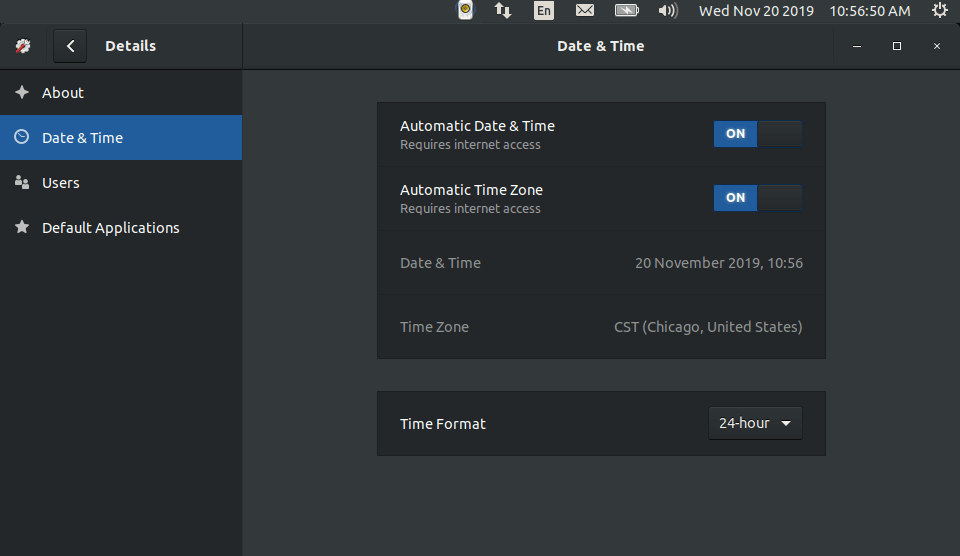Screen dimensions: 960x556
Task: Click the mail envelope indicator
Action: [x=585, y=11]
